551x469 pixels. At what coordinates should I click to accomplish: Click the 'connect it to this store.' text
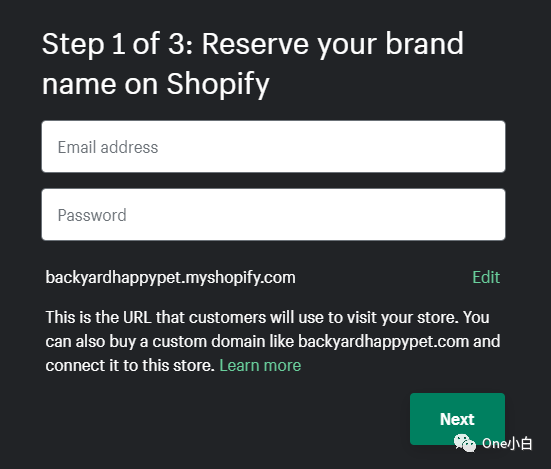(130, 365)
